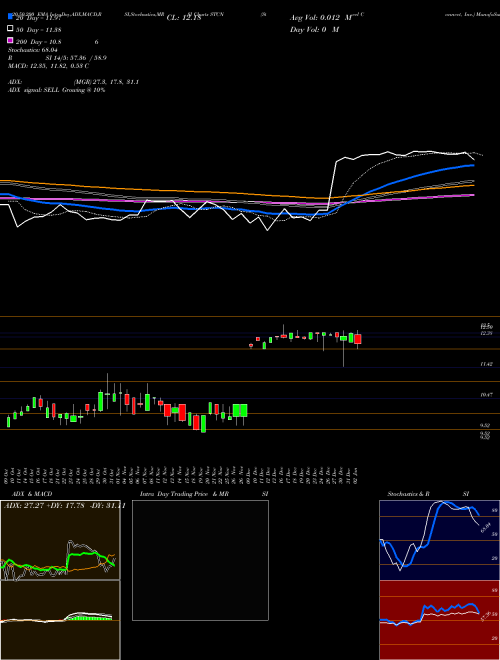Click the MACD histogram mini chart
This screenshot has width=500, height=660.
[60, 620]
